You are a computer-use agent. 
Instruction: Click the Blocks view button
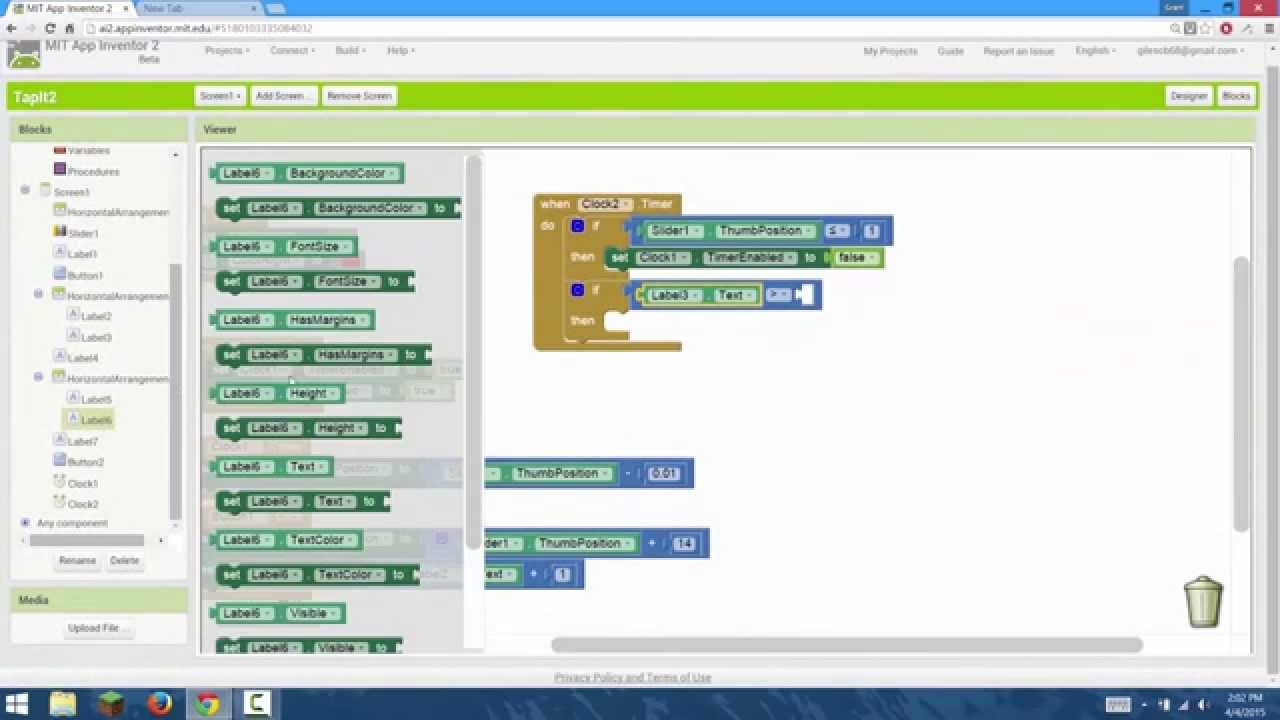(1236, 96)
